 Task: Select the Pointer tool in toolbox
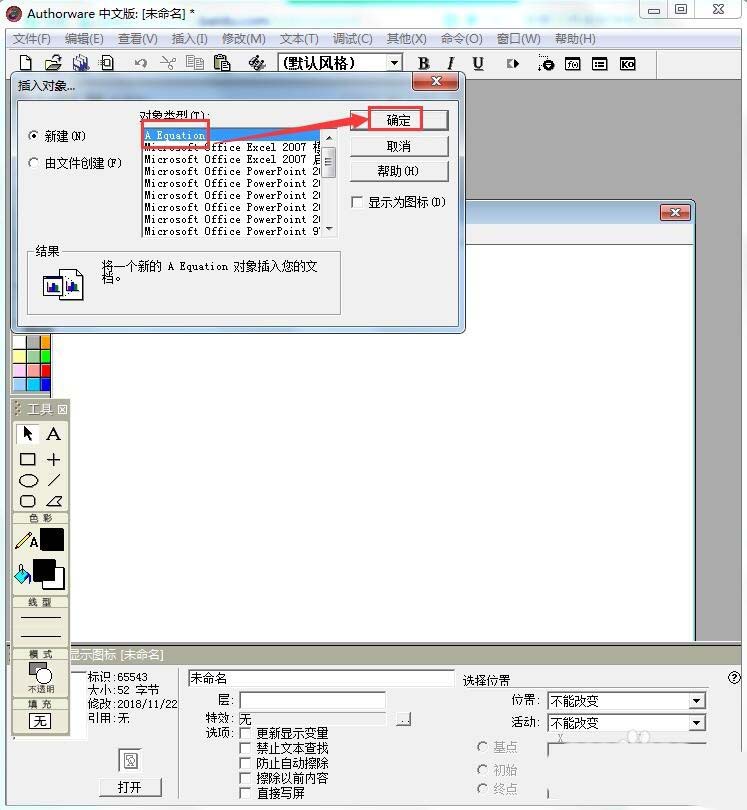(x=27, y=433)
